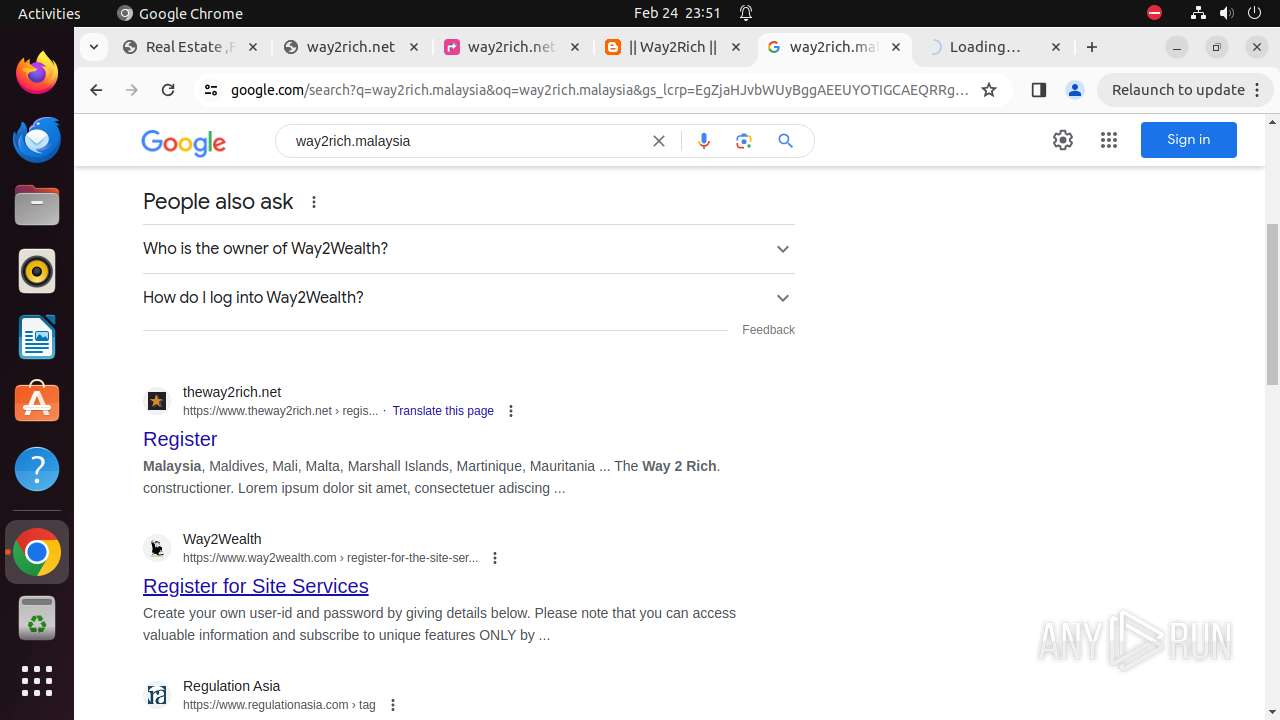
Task: Open People also ask more options
Action: [314, 202]
